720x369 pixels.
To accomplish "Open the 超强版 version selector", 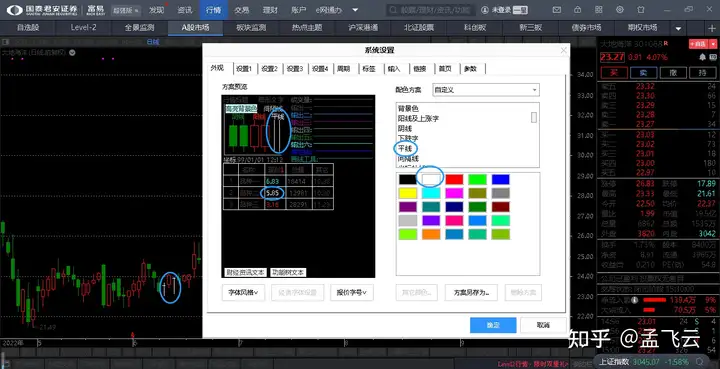I will (125, 10).
